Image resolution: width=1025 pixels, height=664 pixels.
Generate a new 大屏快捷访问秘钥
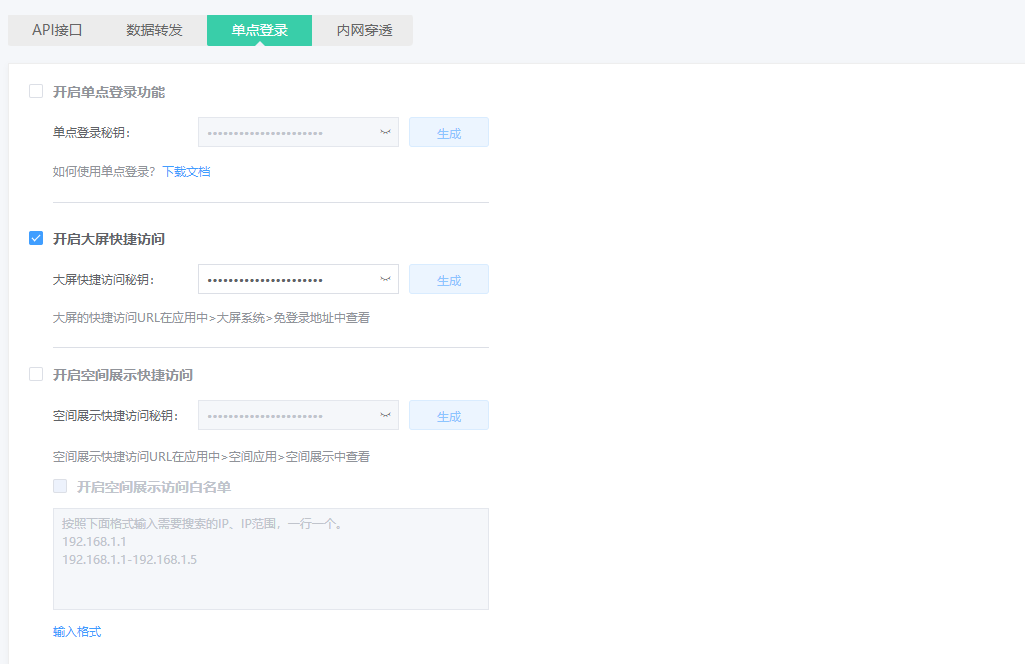[x=449, y=280]
